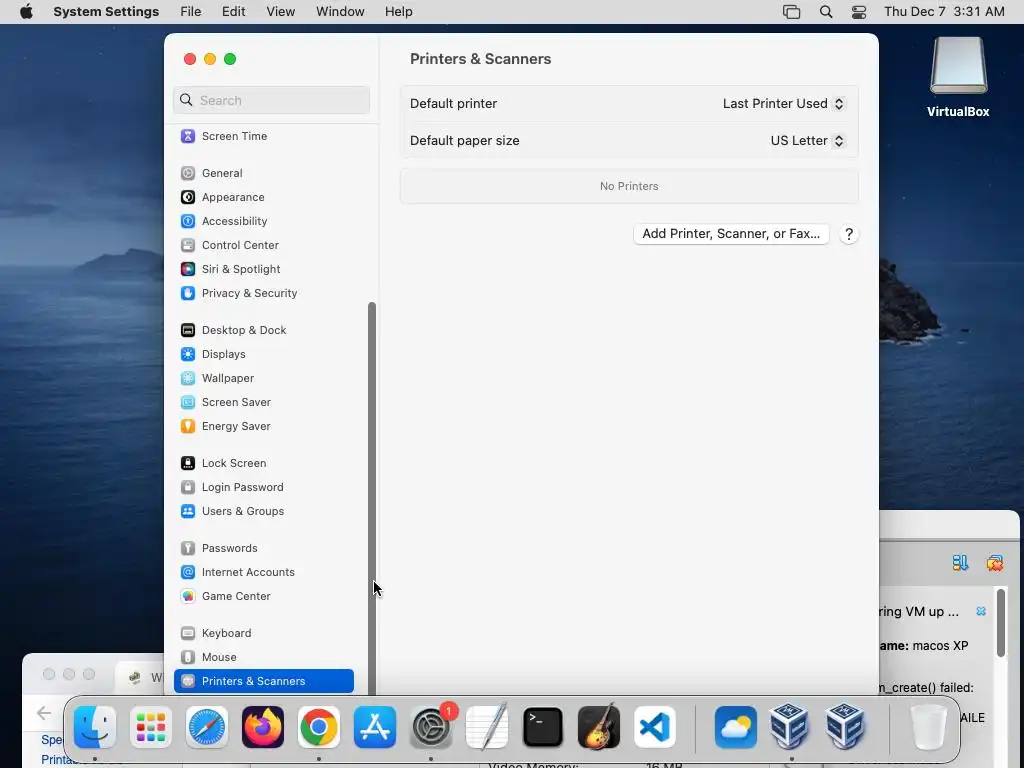This screenshot has width=1024, height=768.
Task: Select Printers & Scanners sidebar item
Action: click(x=264, y=681)
